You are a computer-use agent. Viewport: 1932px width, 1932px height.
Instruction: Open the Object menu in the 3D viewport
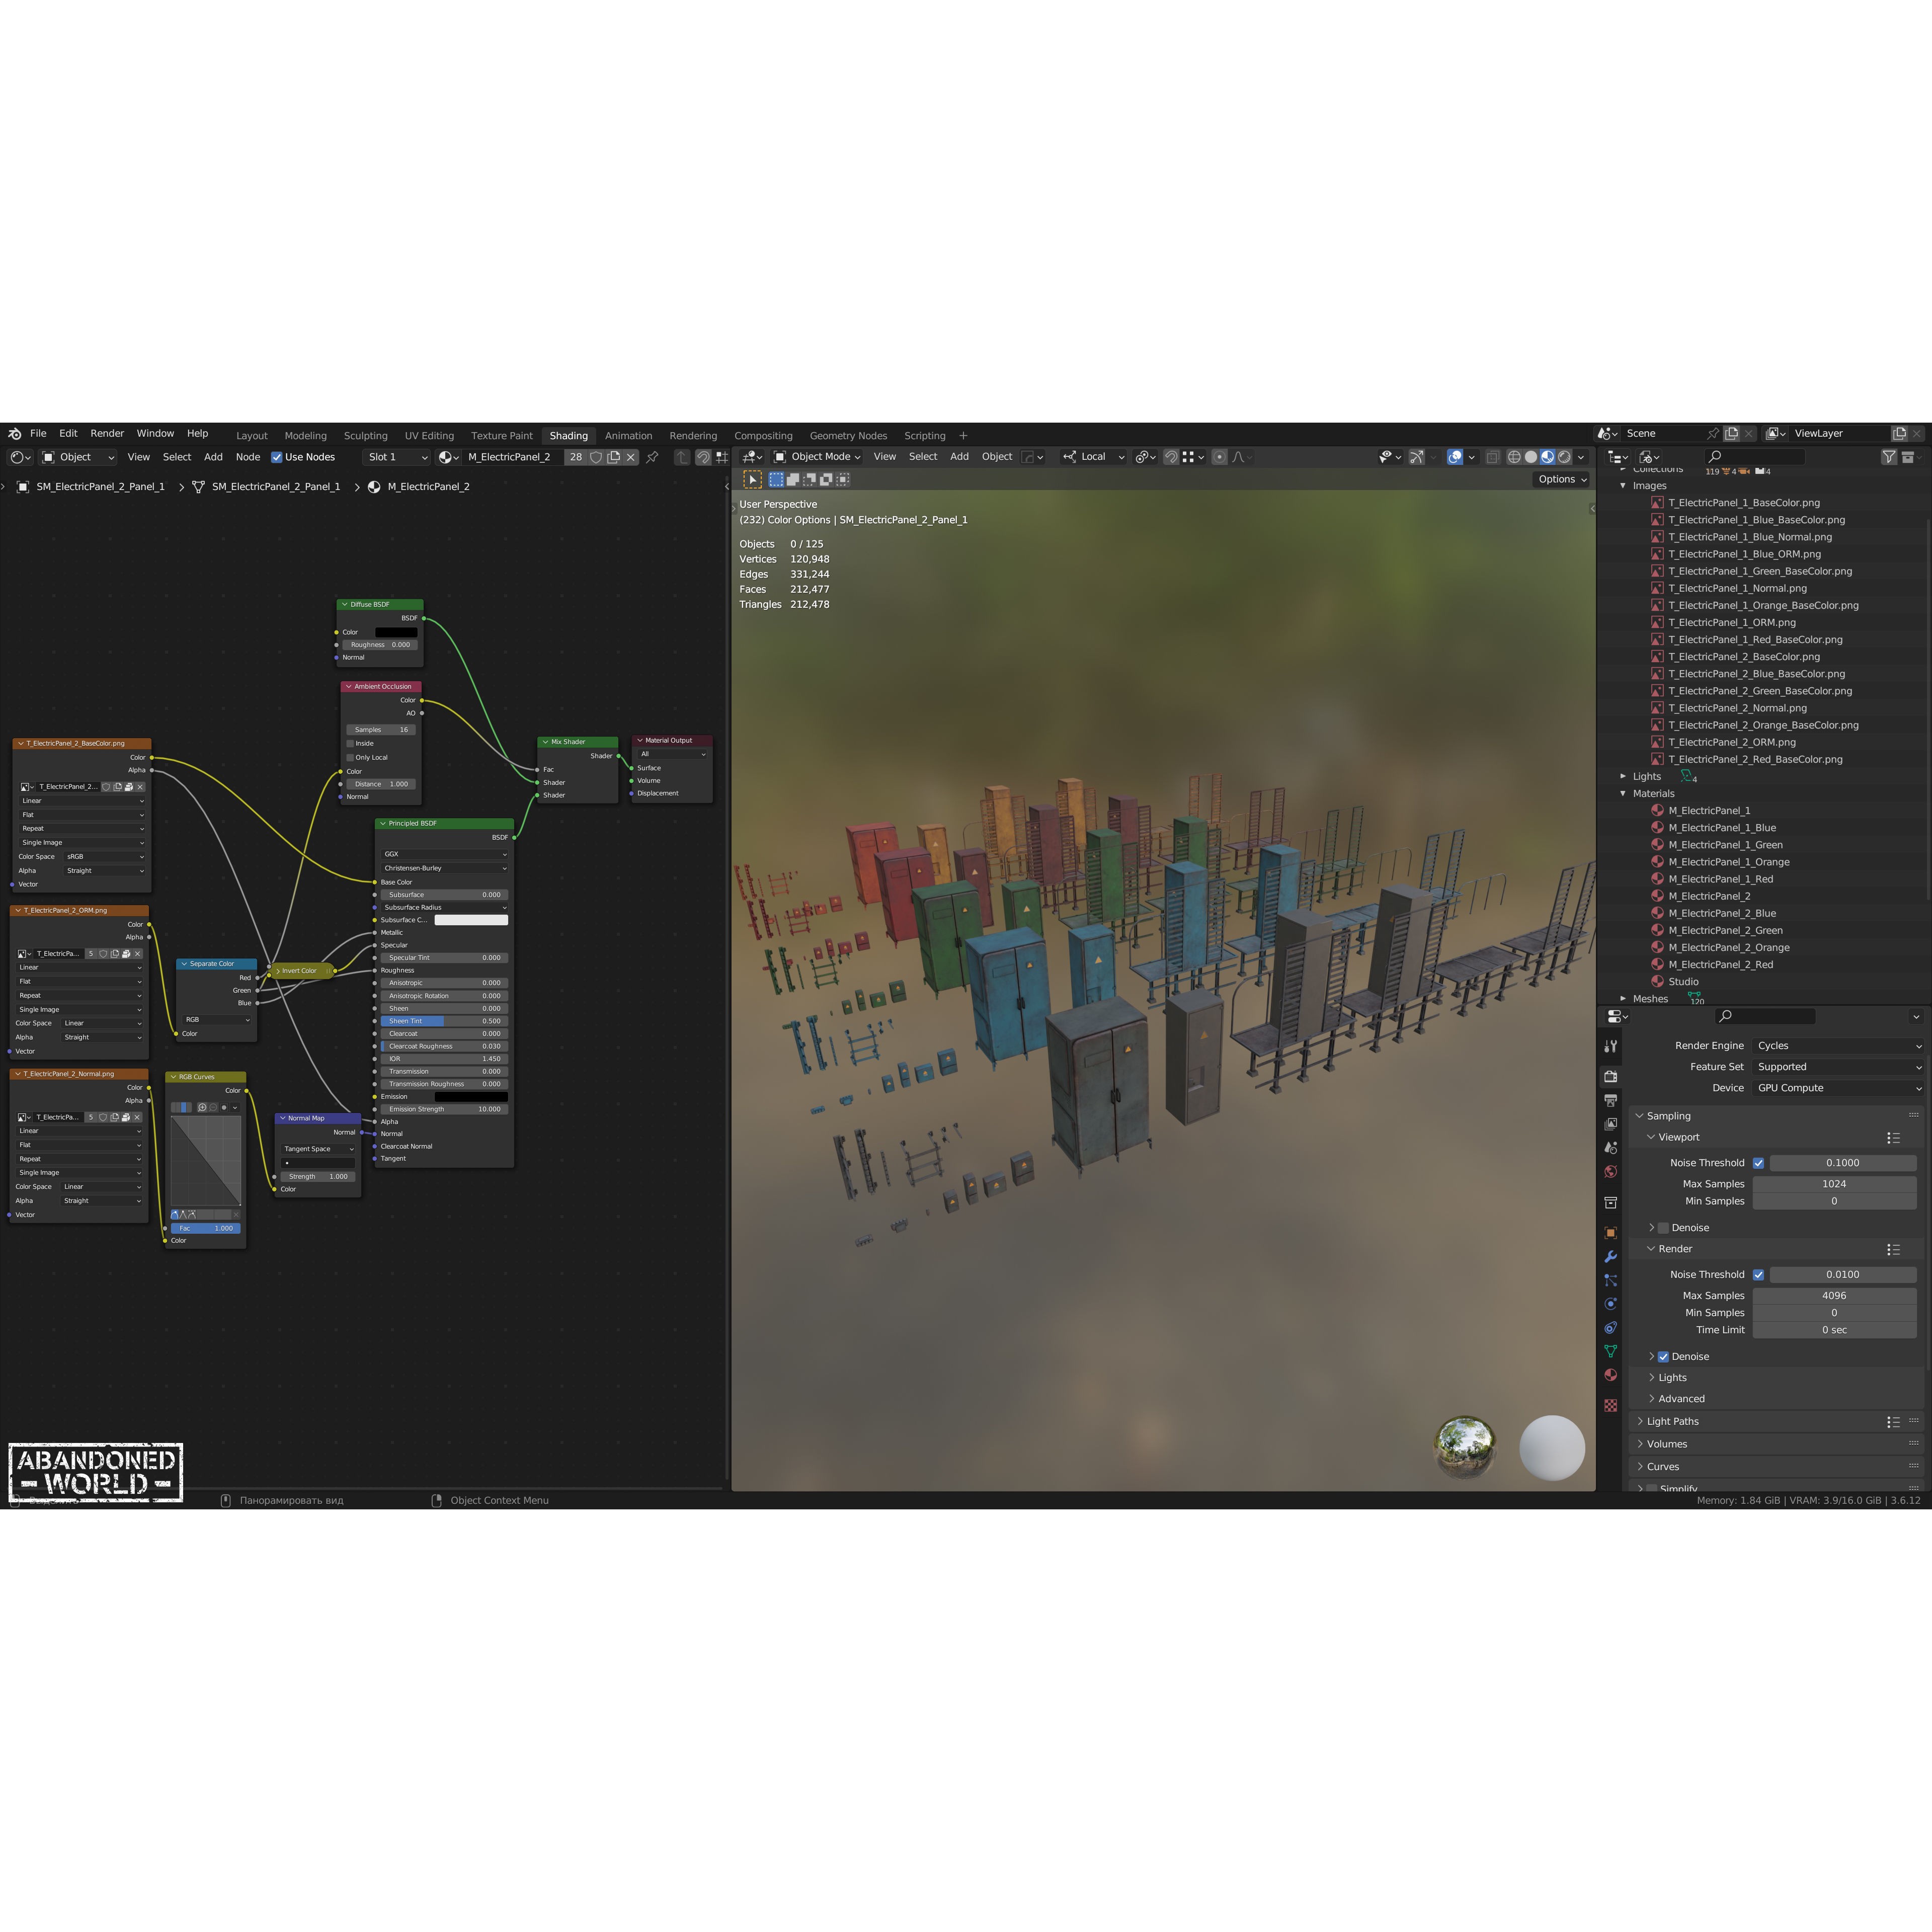tap(996, 457)
